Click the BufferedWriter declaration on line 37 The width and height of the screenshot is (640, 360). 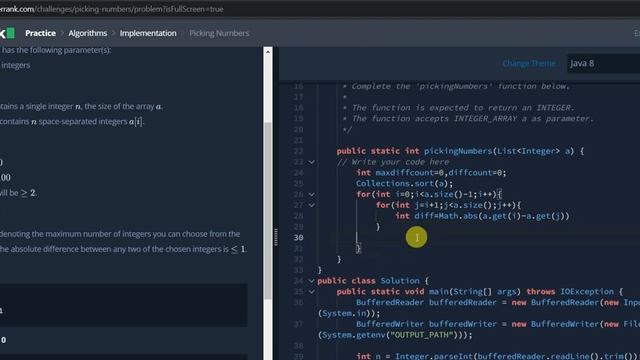click(x=498, y=324)
